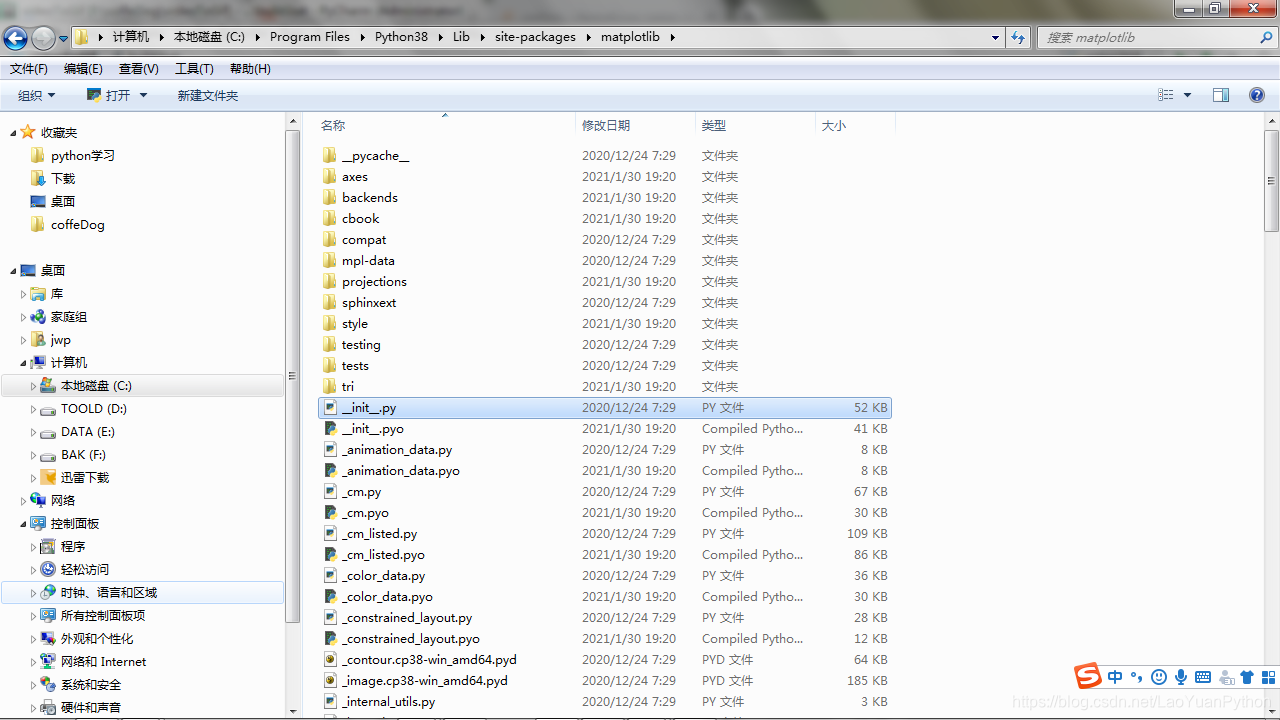
Task: Select coffeDog in favorites
Action: 78,224
